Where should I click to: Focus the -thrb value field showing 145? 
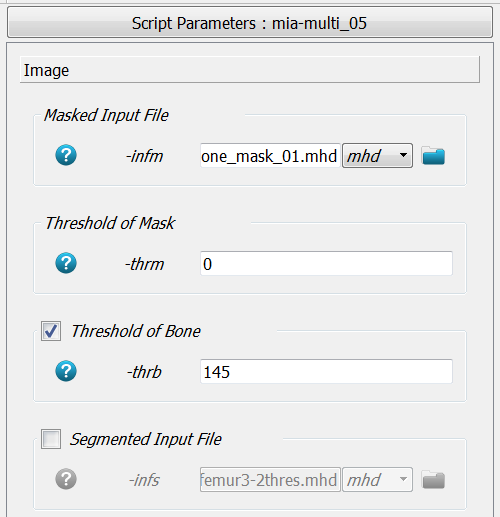pos(326,372)
